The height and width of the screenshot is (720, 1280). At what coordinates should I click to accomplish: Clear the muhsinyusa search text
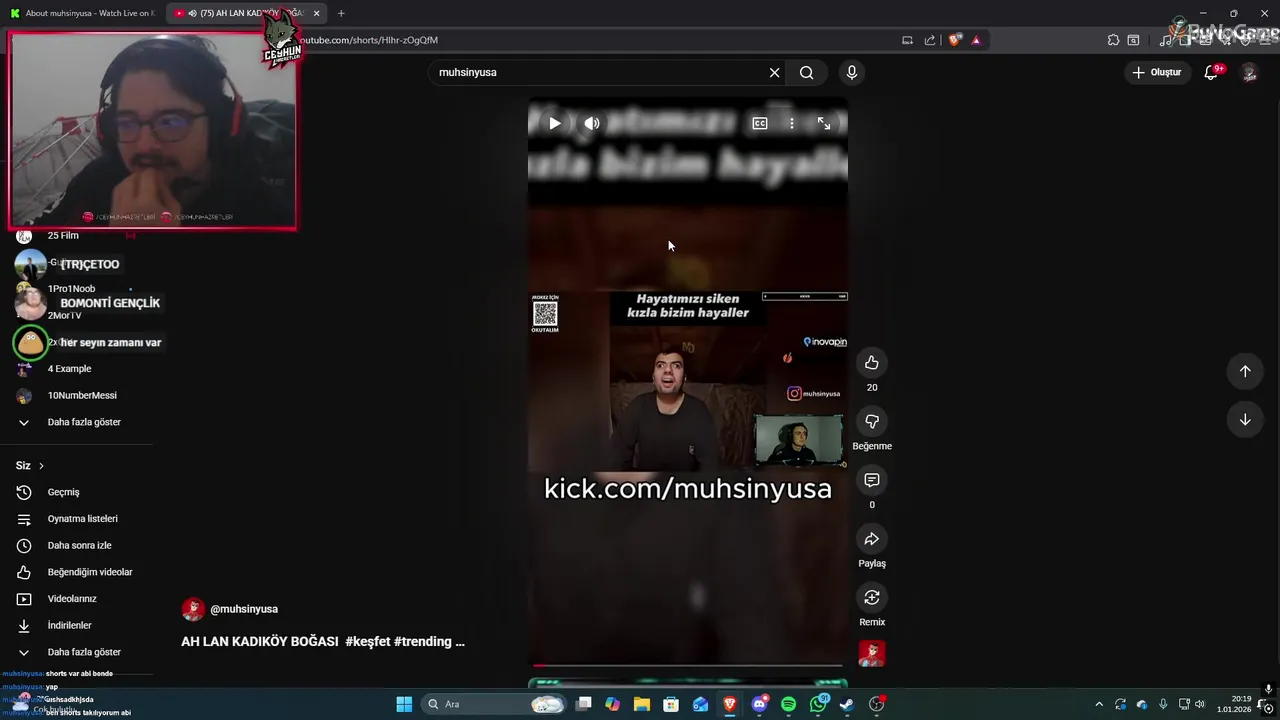[x=774, y=72]
